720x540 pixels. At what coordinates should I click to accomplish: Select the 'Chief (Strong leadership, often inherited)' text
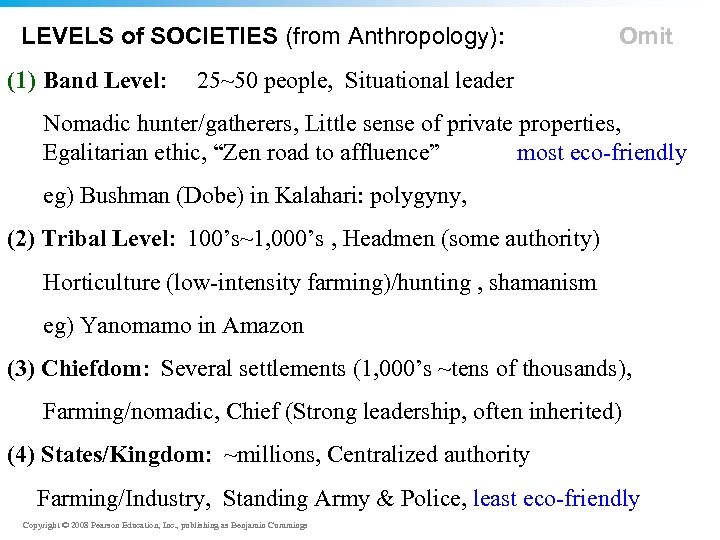click(424, 412)
